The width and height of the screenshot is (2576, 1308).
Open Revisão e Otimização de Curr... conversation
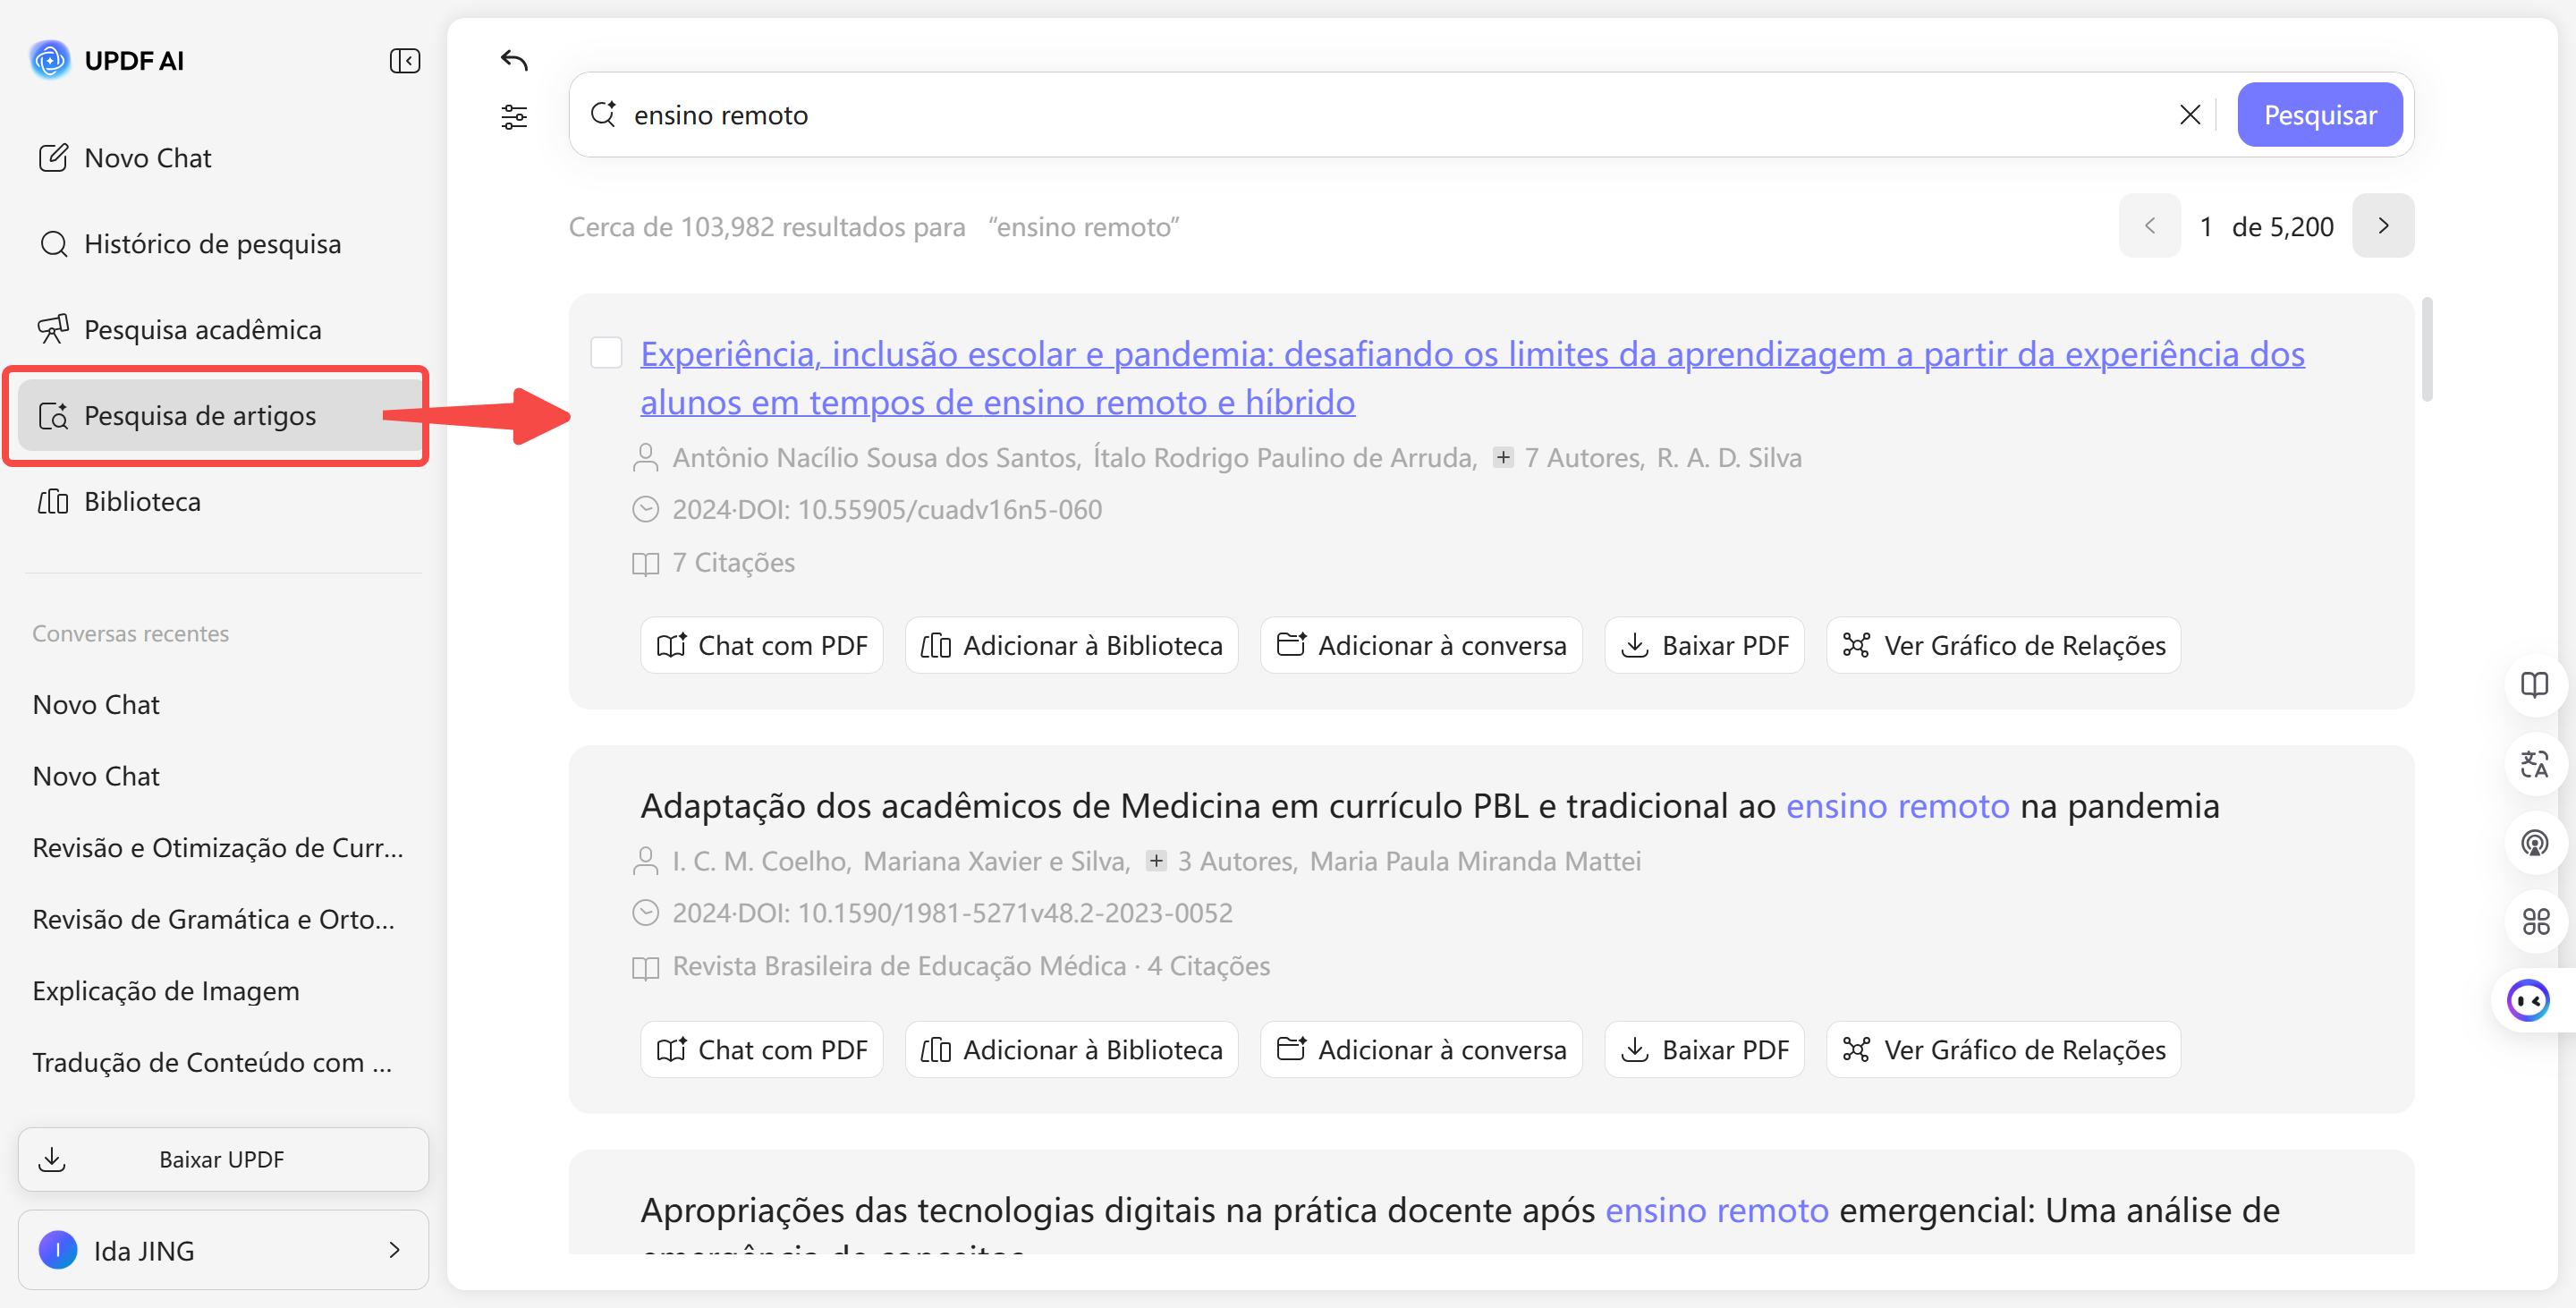[218, 848]
